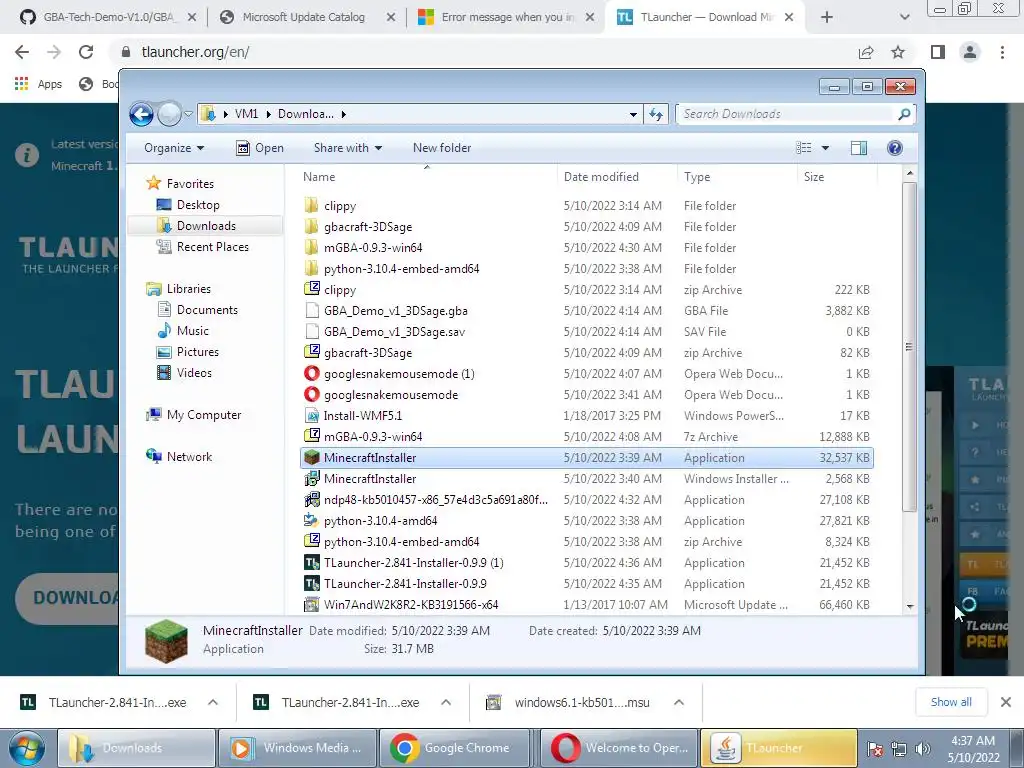This screenshot has width=1024, height=768.
Task: Click New folder button
Action: tap(441, 148)
